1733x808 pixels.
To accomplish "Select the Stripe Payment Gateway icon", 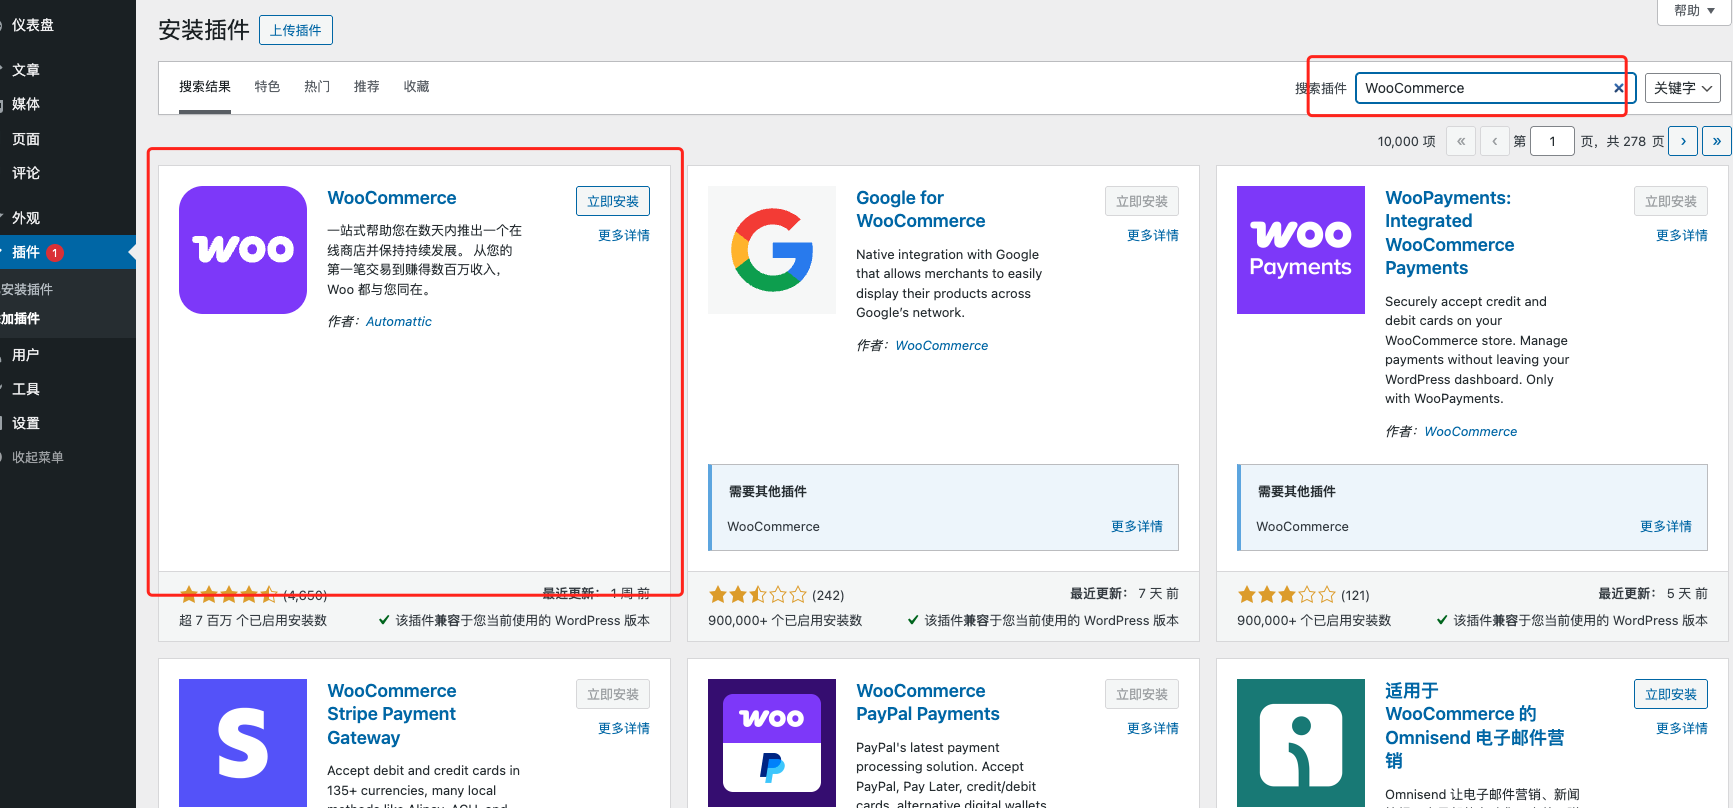I will (x=243, y=742).
